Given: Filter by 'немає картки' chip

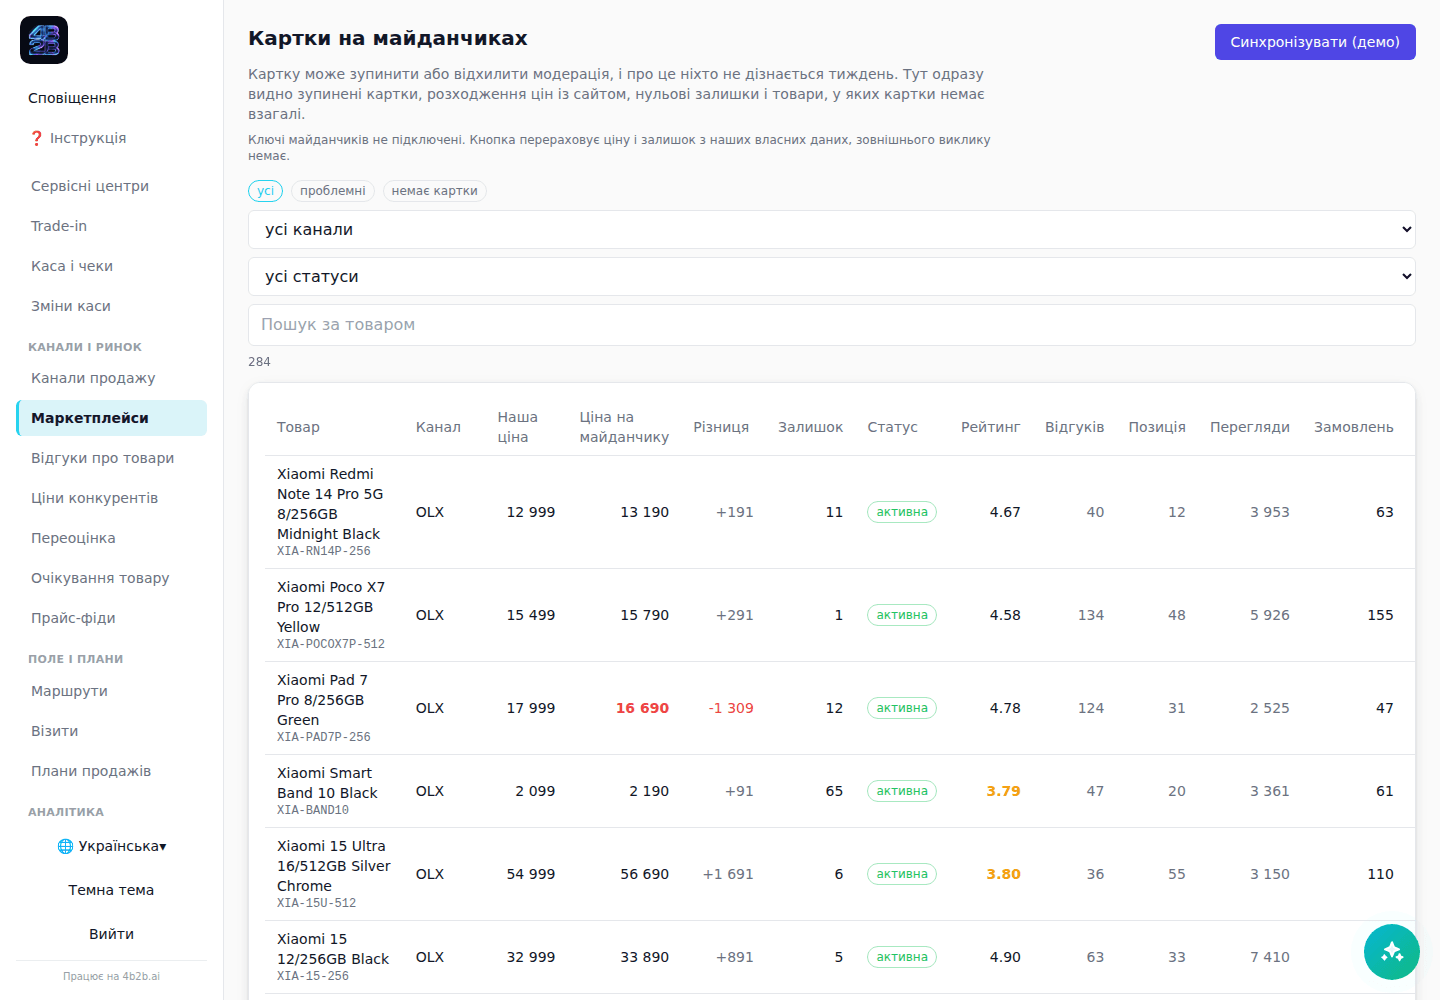Looking at the screenshot, I should 435,191.
